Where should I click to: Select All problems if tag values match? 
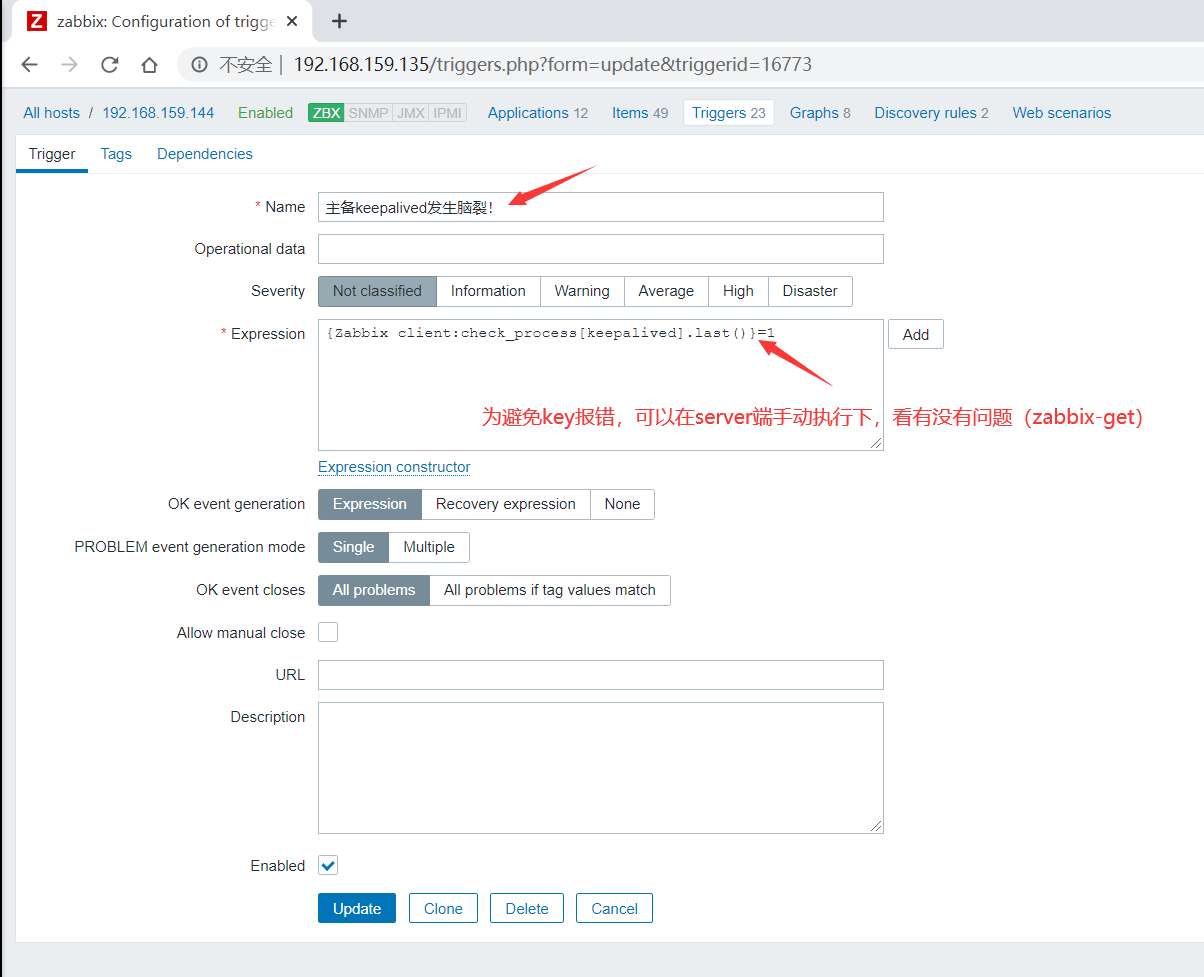click(x=550, y=590)
